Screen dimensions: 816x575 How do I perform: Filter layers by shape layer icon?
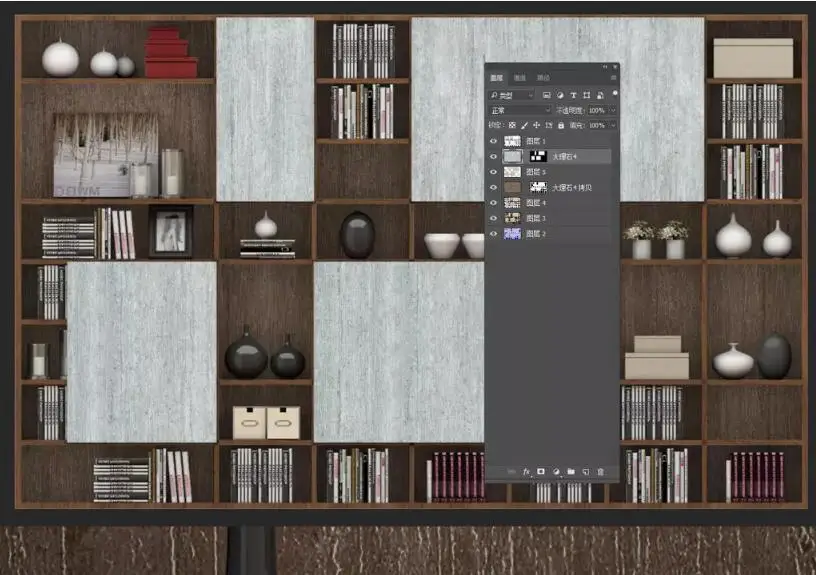(x=587, y=95)
